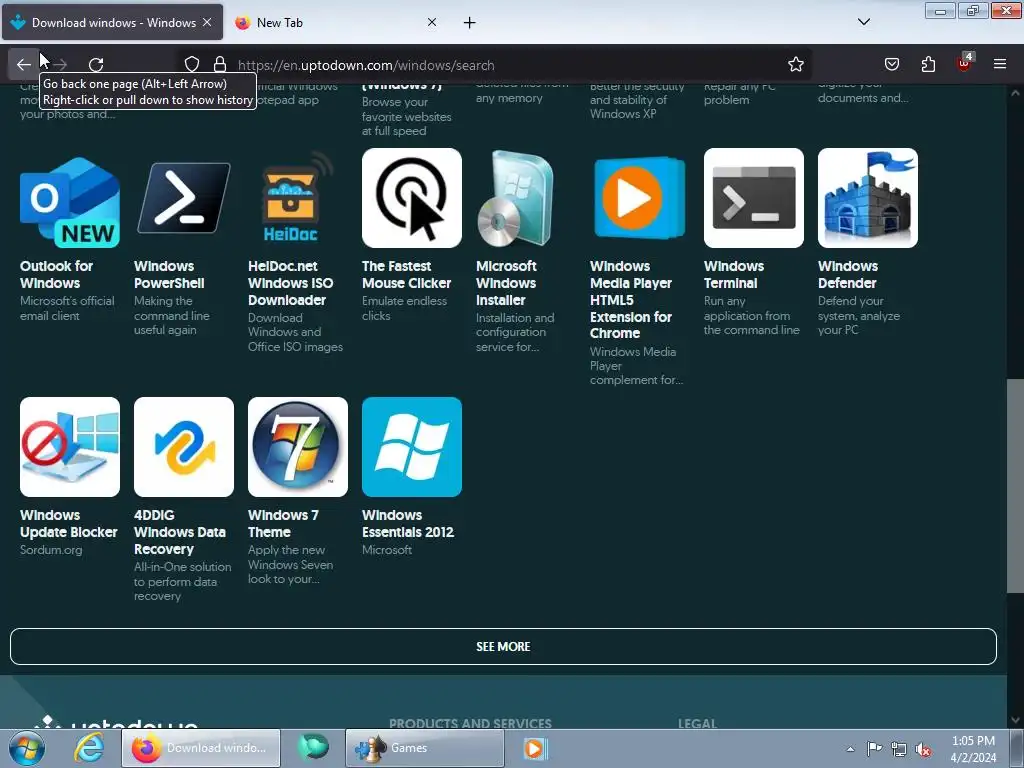Click 'Emulate endless clicks' description
Screen dimensions: 1024x768
point(404,308)
